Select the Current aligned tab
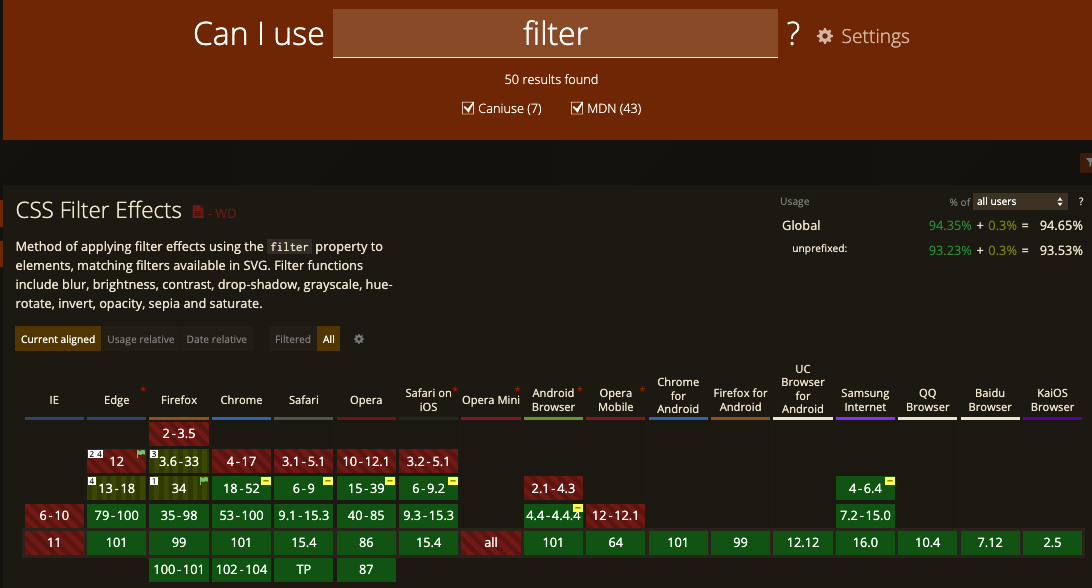This screenshot has height=588, width=1092. click(58, 339)
